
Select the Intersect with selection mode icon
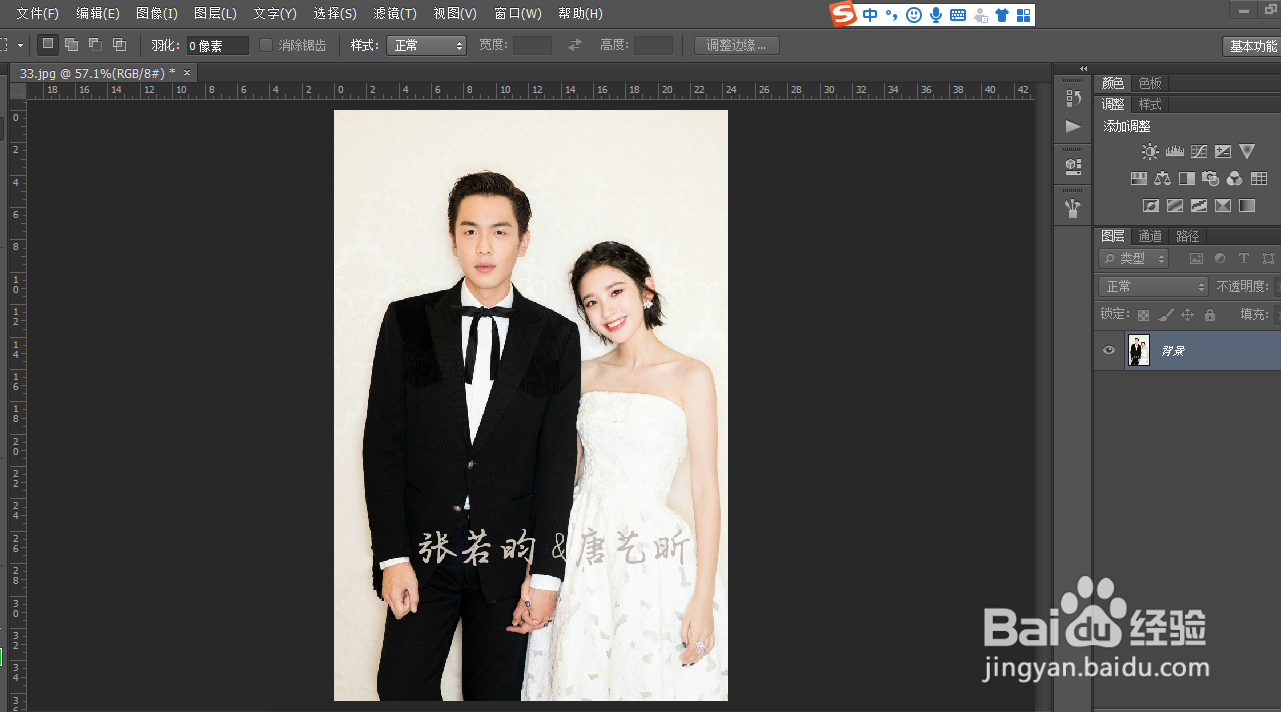pyautogui.click(x=120, y=45)
